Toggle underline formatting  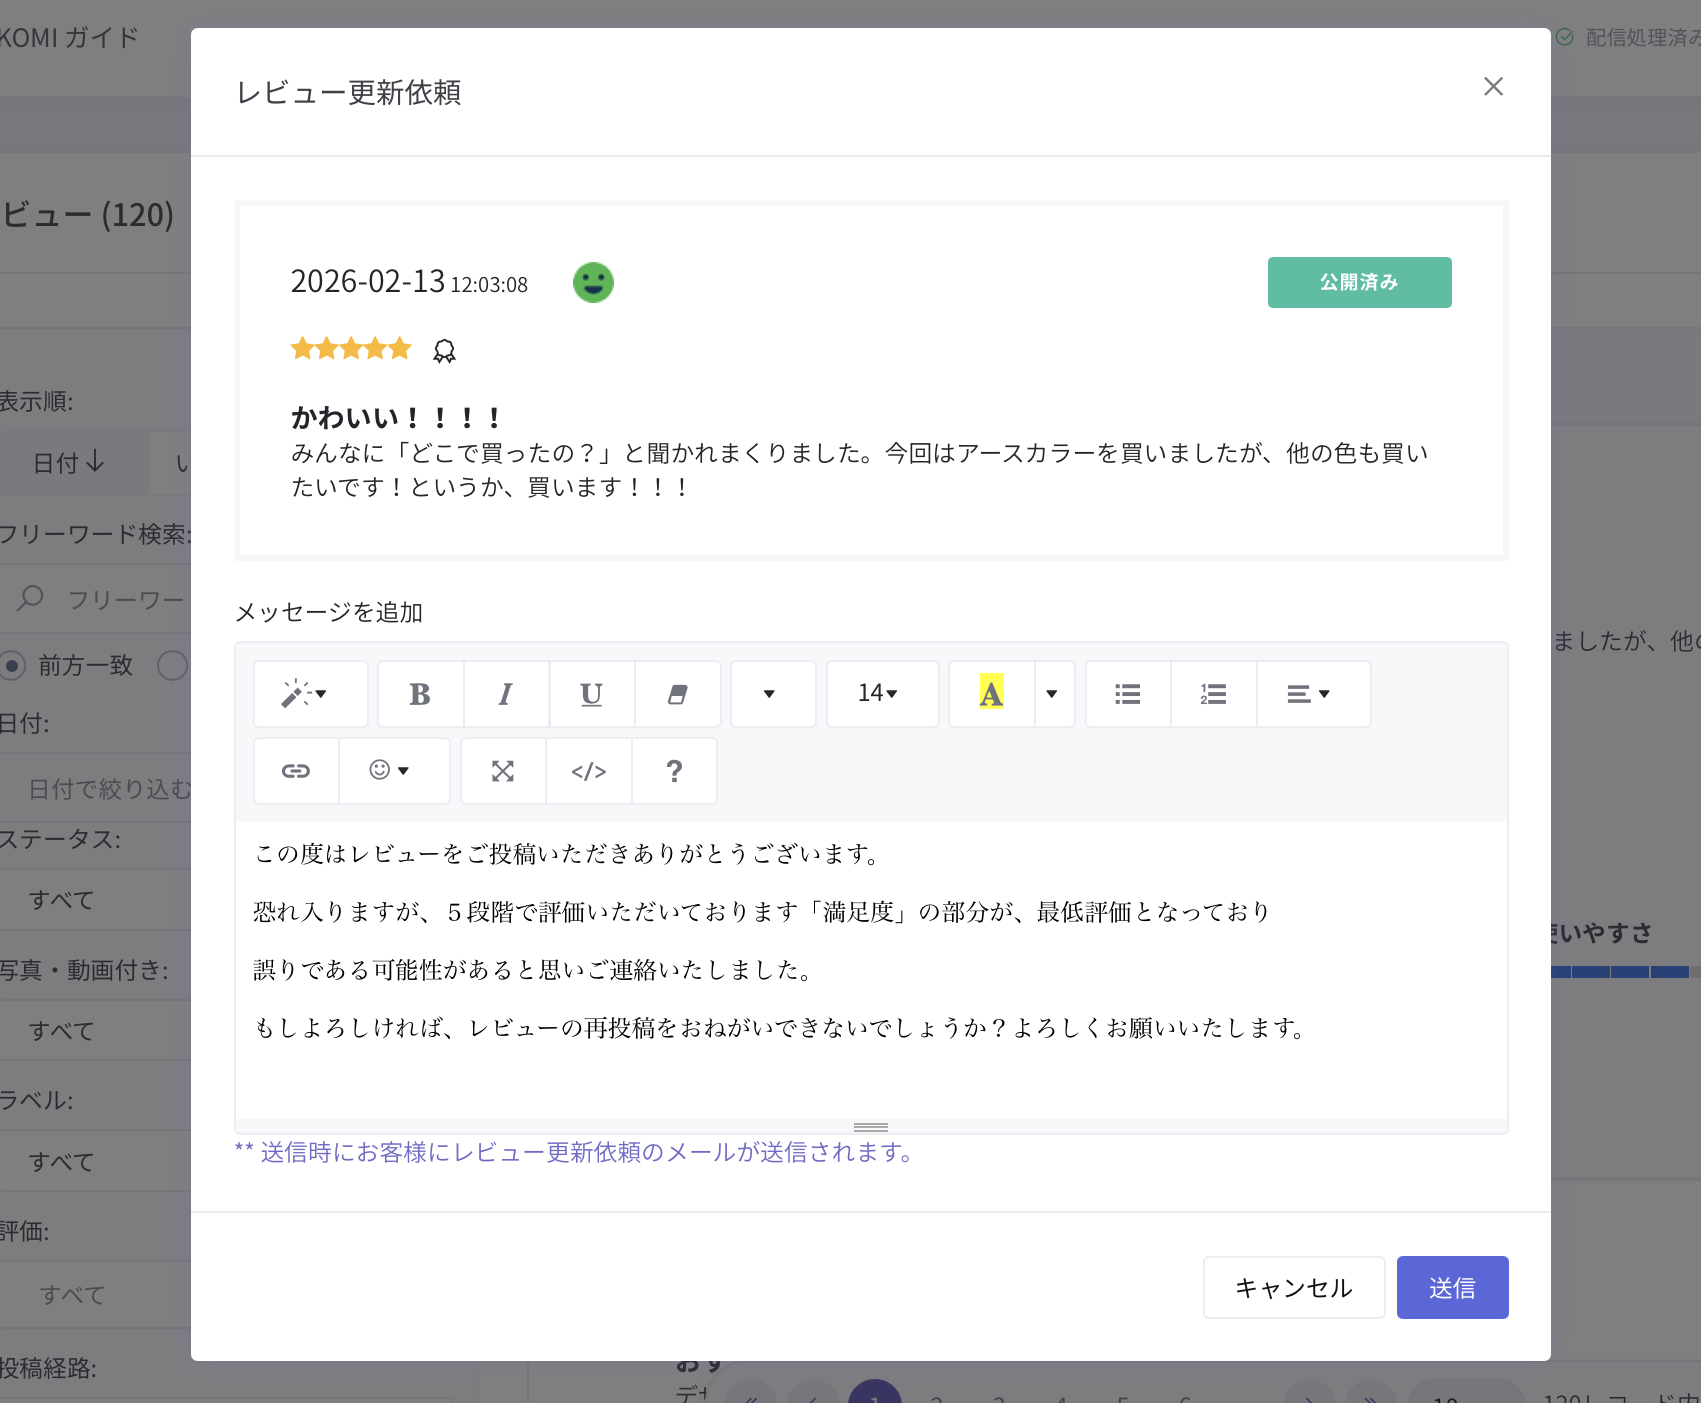[x=592, y=694]
